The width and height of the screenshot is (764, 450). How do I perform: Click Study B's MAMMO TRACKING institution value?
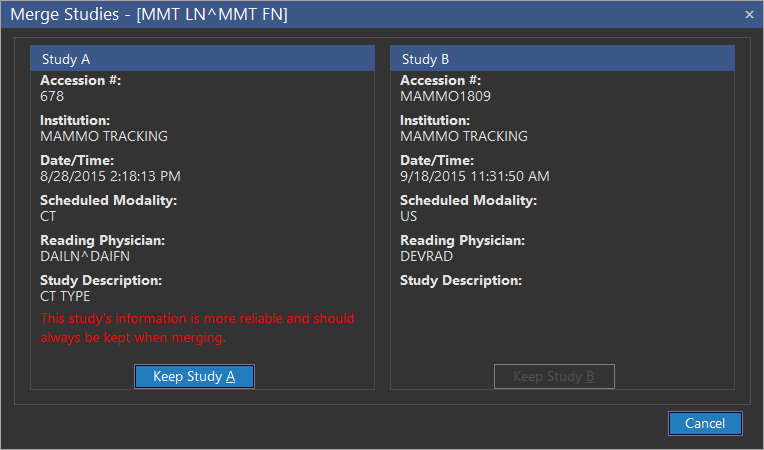tap(464, 136)
